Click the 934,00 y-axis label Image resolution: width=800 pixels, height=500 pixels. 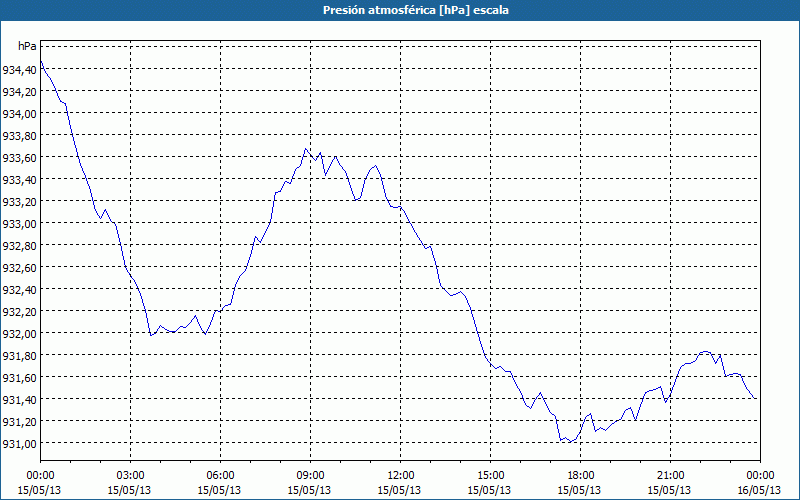click(20, 113)
